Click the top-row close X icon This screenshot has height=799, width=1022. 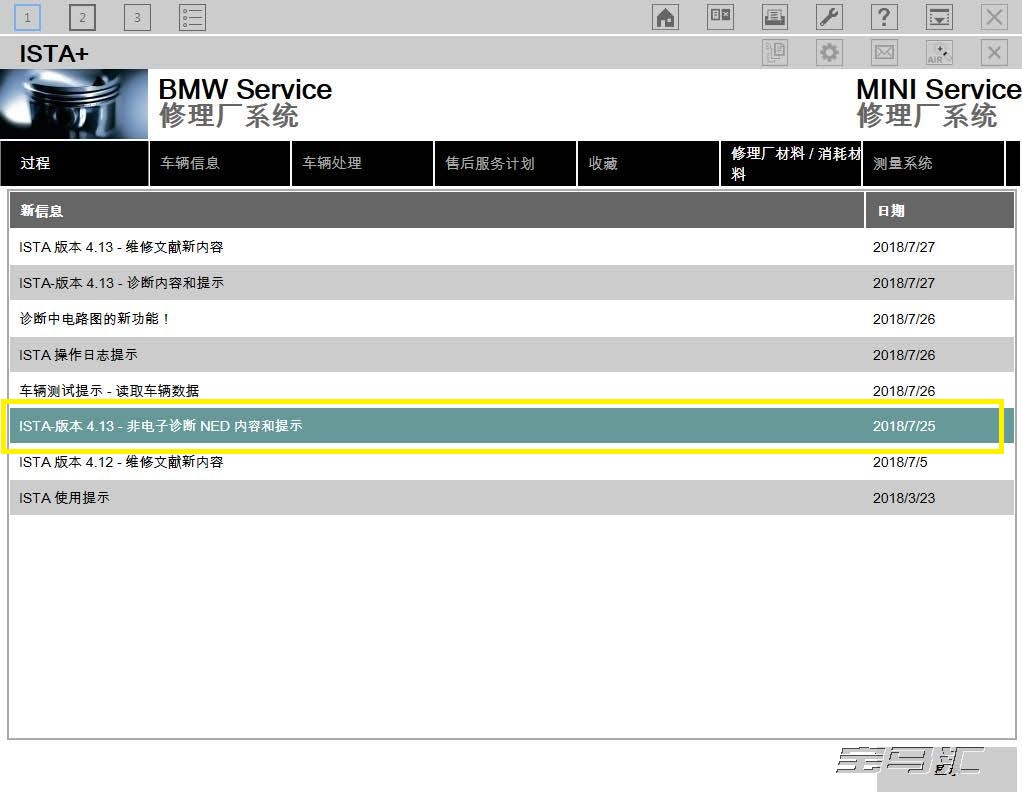994,17
